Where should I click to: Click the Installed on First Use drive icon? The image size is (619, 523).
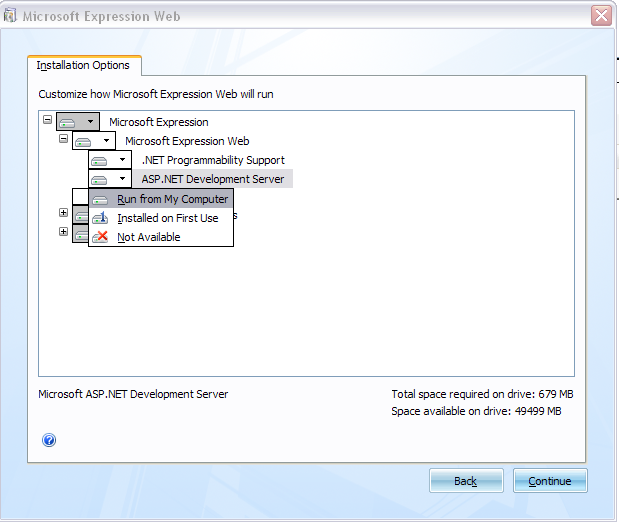coord(100,218)
